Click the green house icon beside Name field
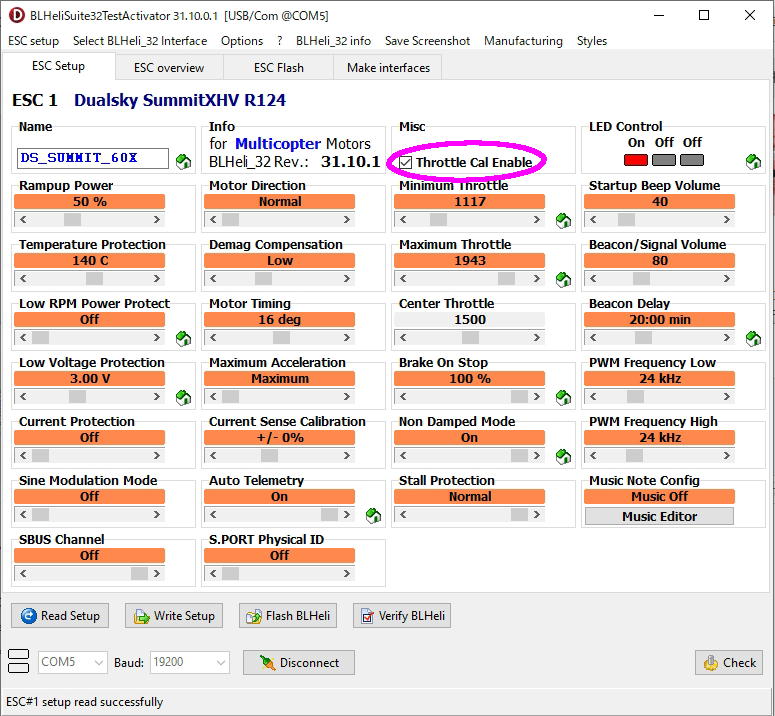 click(x=183, y=161)
